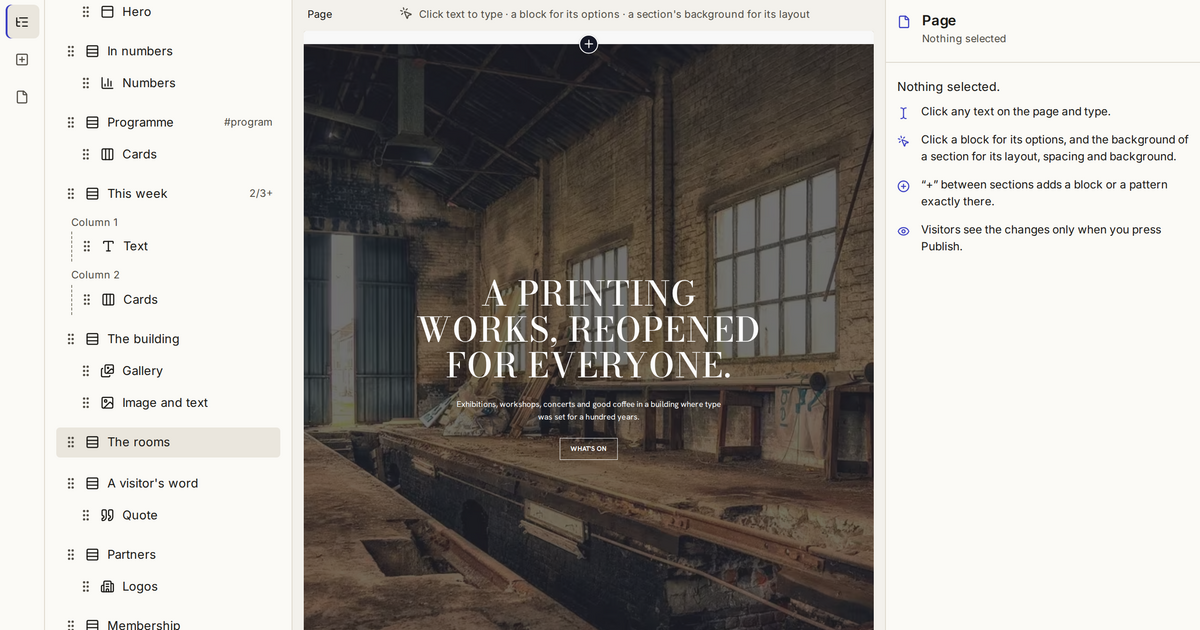1200x630 pixels.
Task: Click the hint 'Click any text on the page and type.'
Action: coord(1015,112)
